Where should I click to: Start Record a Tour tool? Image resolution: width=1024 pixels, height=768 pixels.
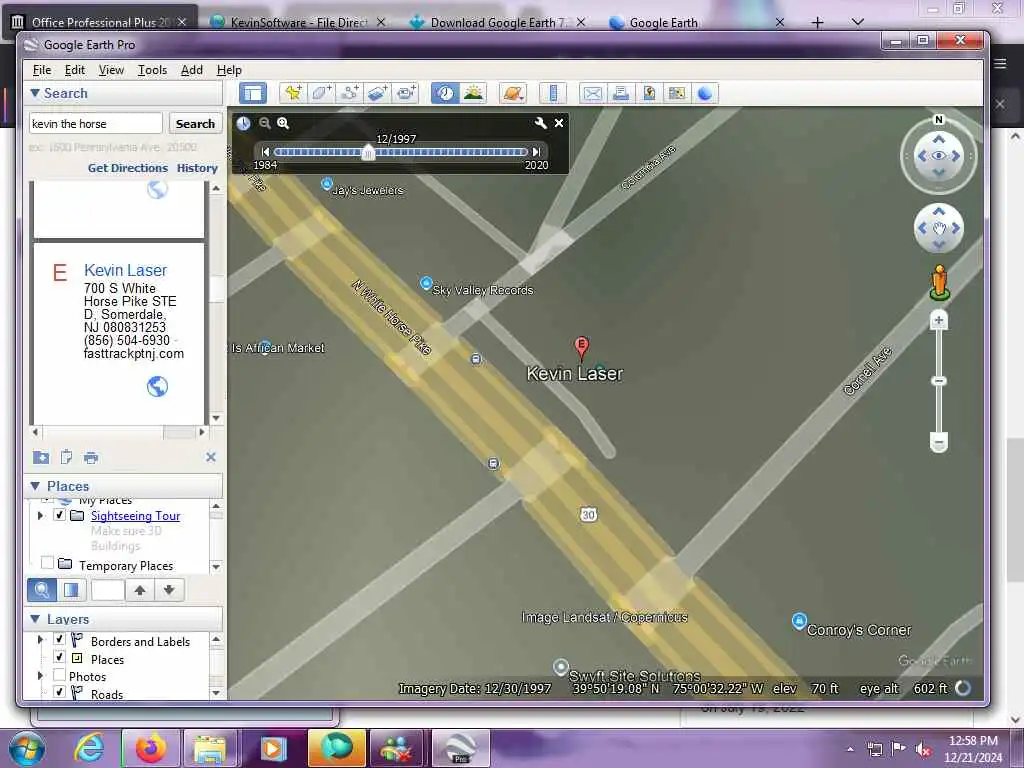406,93
